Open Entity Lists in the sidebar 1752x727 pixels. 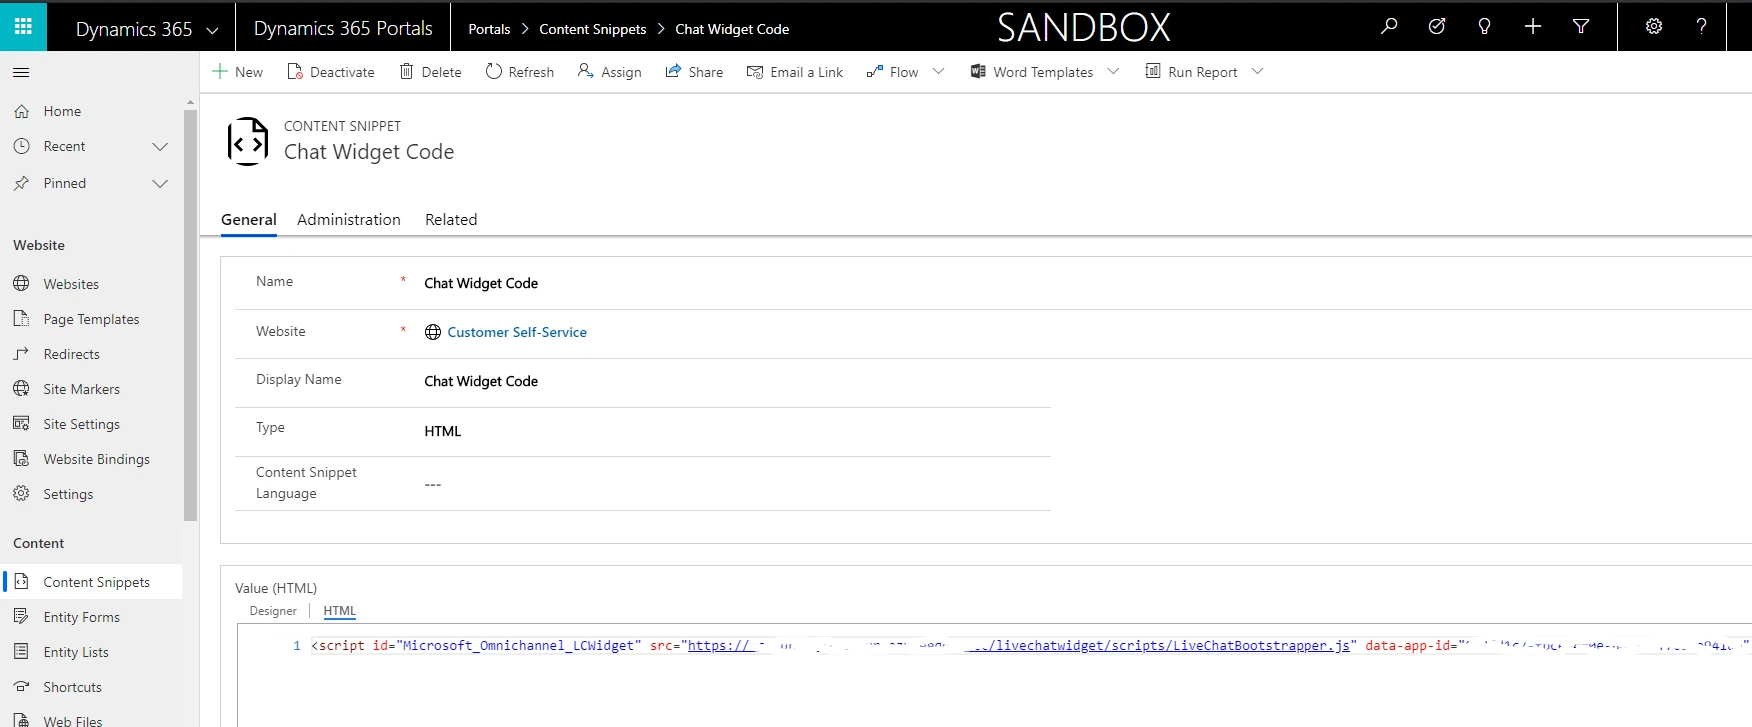pyautogui.click(x=76, y=652)
